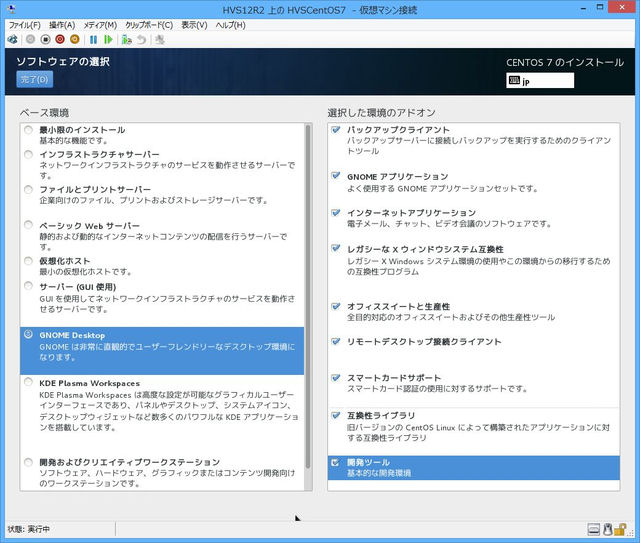Click the ソフトウェアの選択 page title

63,62
